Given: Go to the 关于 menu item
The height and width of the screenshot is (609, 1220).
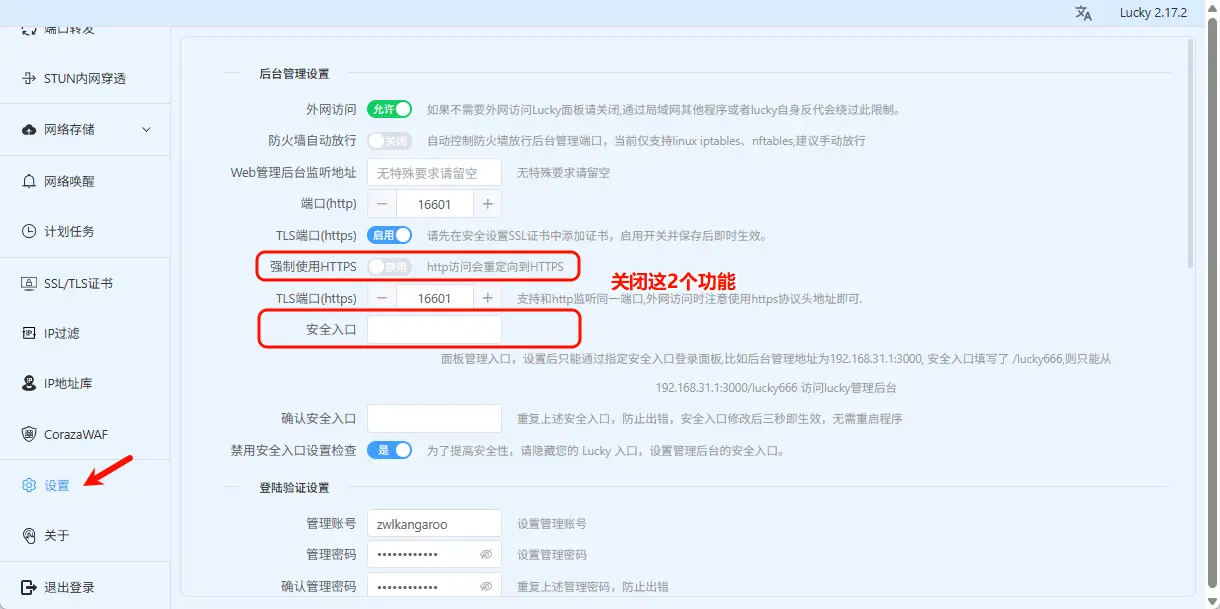Looking at the screenshot, I should pos(57,536).
